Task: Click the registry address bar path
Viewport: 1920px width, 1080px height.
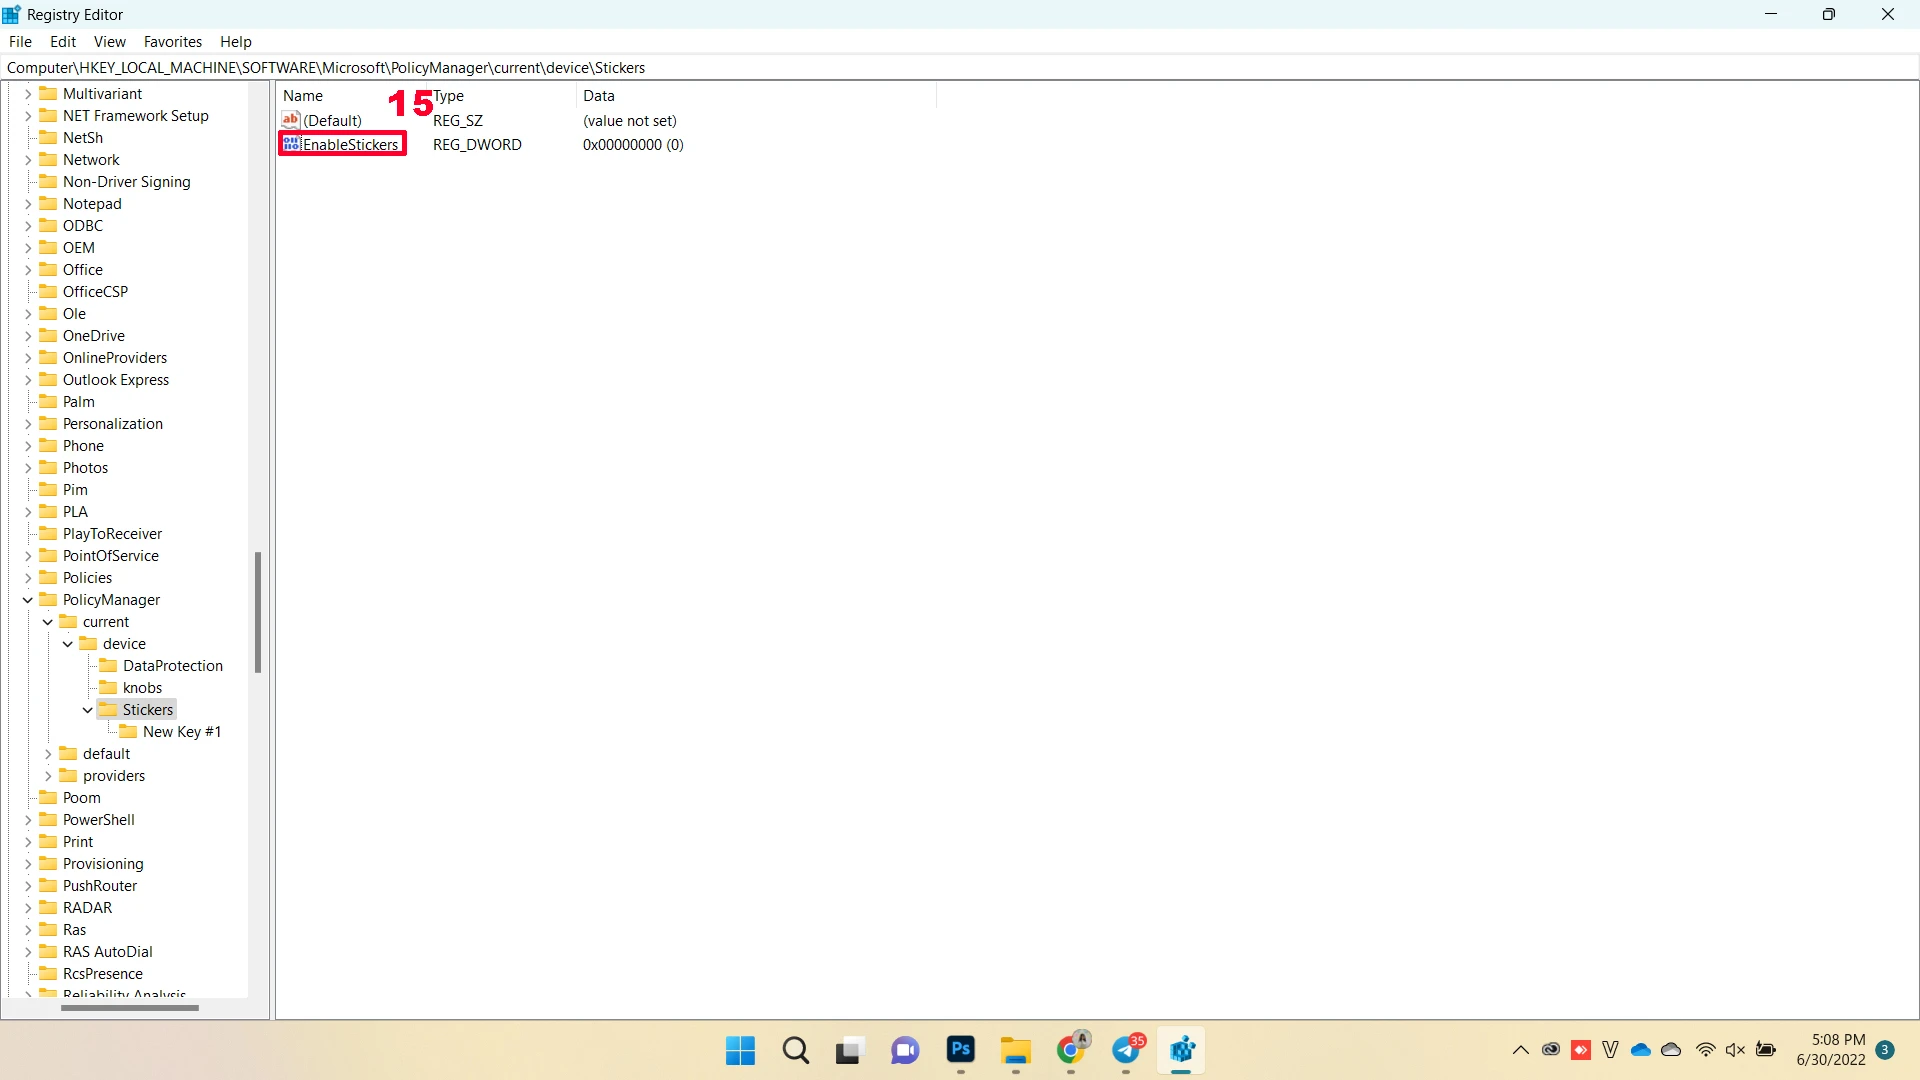Action: pyautogui.click(x=326, y=68)
